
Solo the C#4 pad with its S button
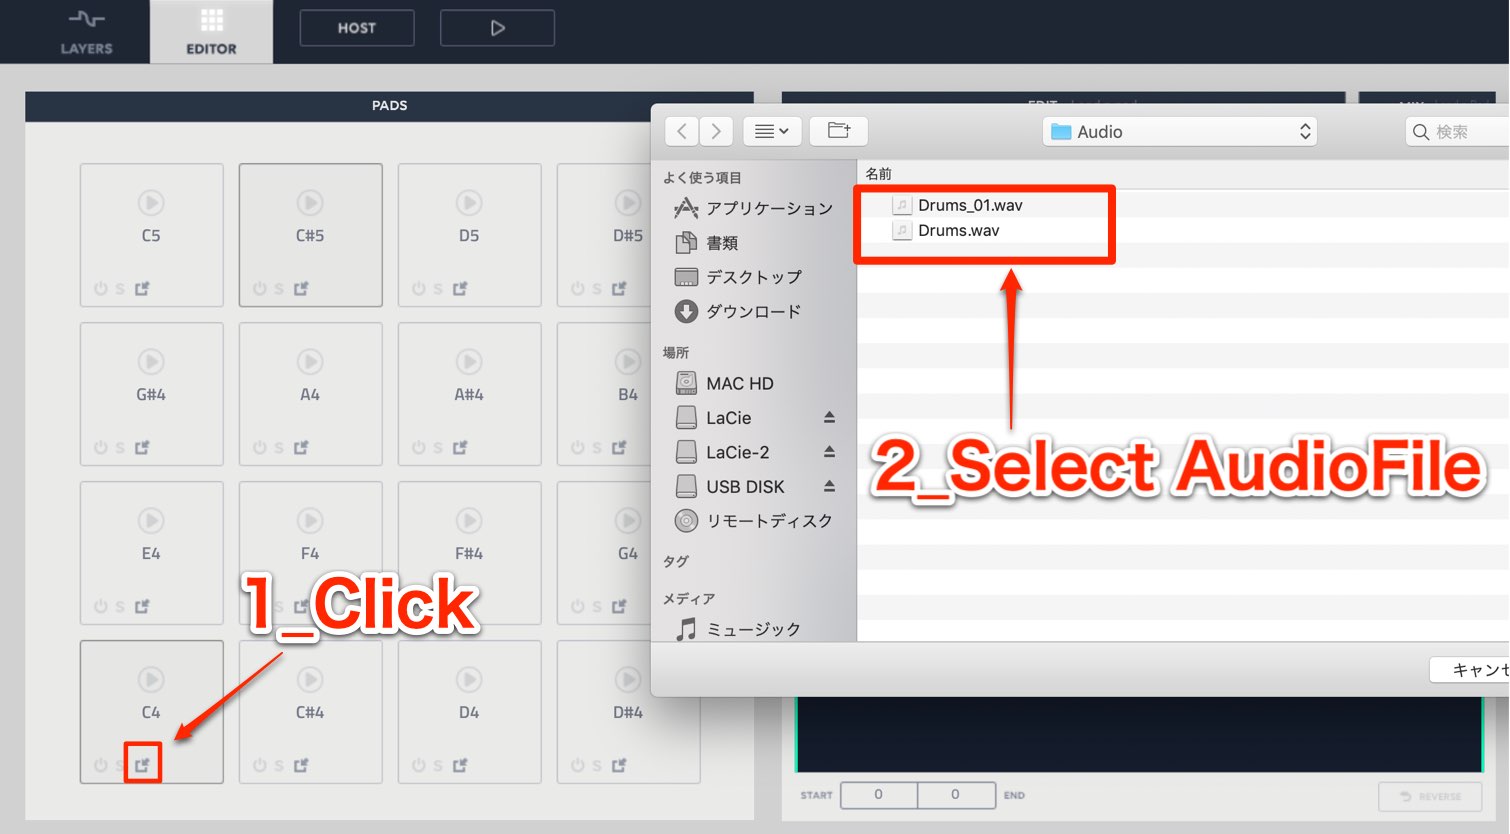tap(279, 766)
